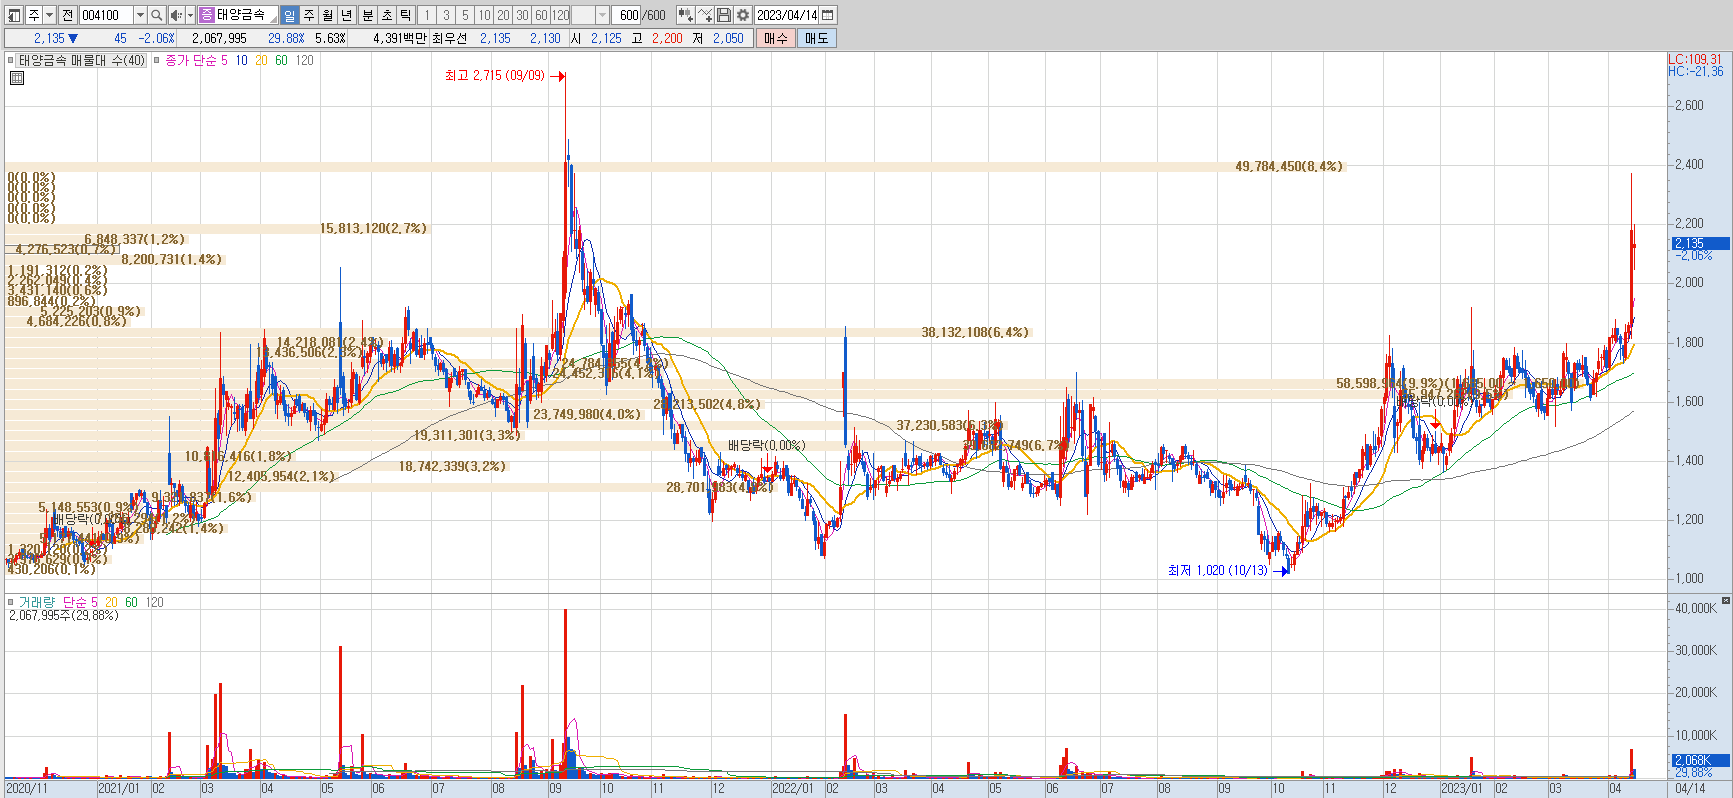Open the data table icon under legend
This screenshot has height=798, width=1733.
[x=17, y=78]
